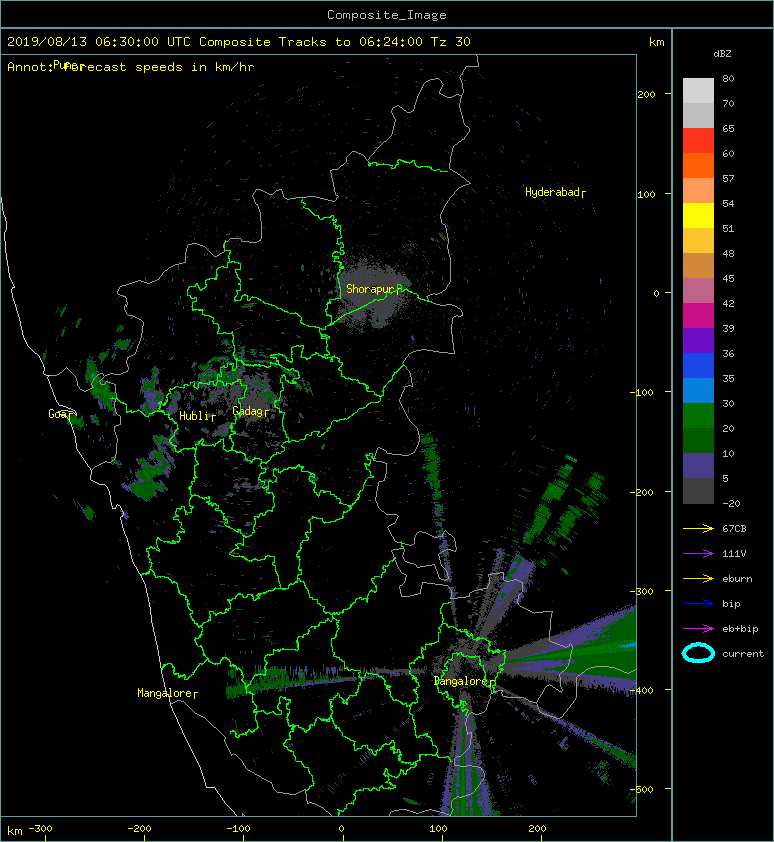Click the dBZ legend heading
774x842 pixels.
[x=722, y=54]
